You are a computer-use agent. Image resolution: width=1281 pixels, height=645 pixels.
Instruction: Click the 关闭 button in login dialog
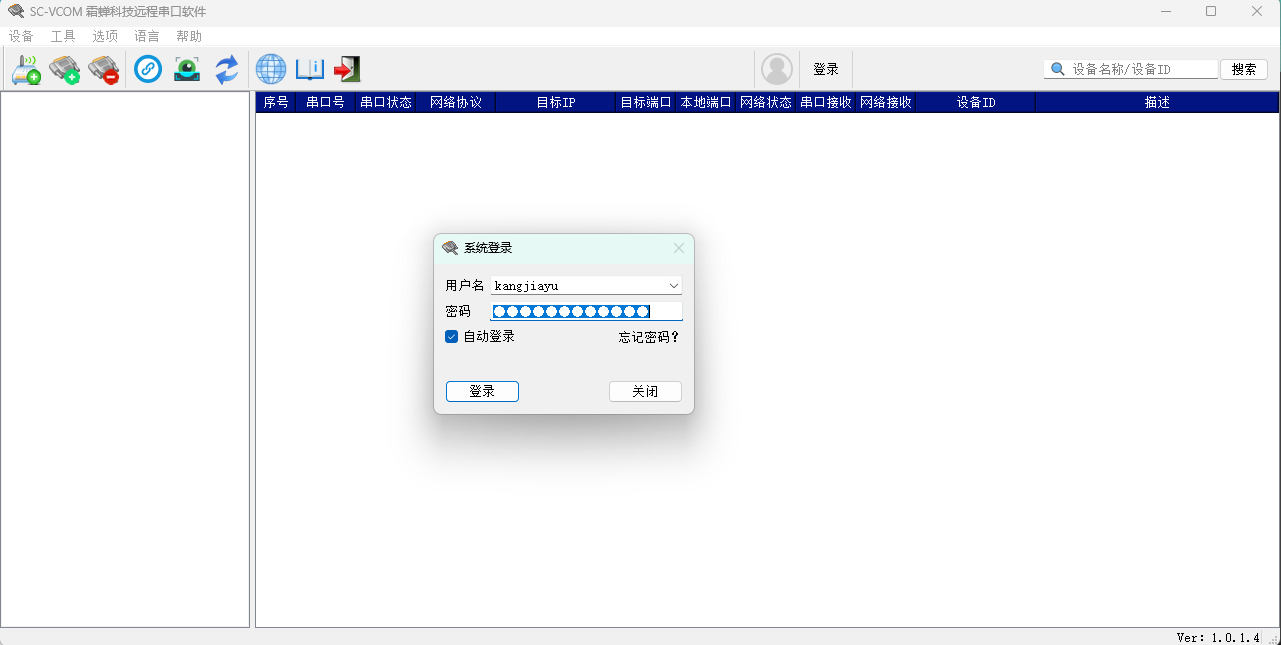tap(645, 391)
